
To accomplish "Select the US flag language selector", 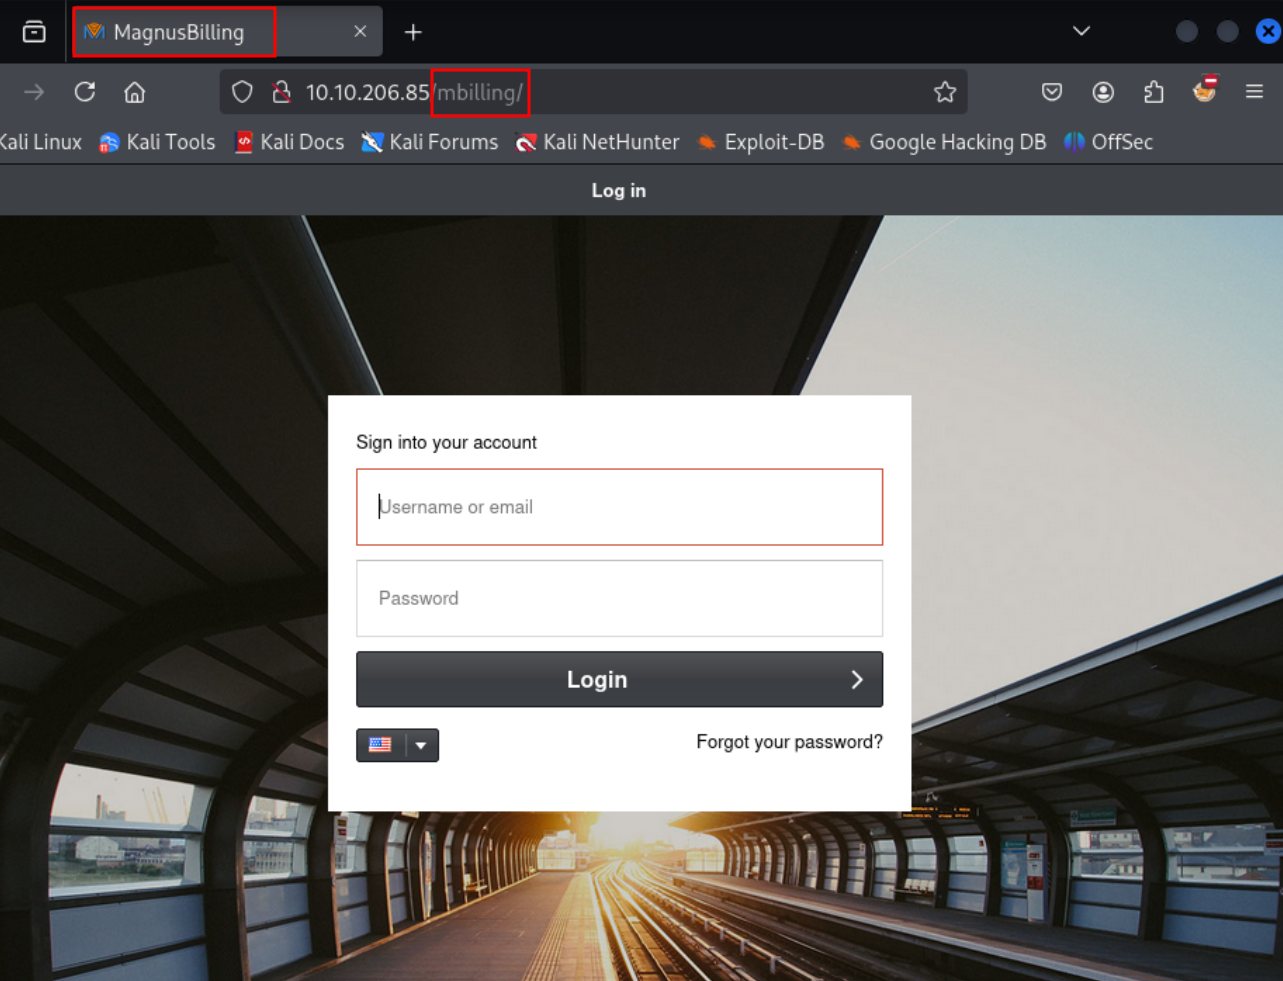I will tap(380, 745).
